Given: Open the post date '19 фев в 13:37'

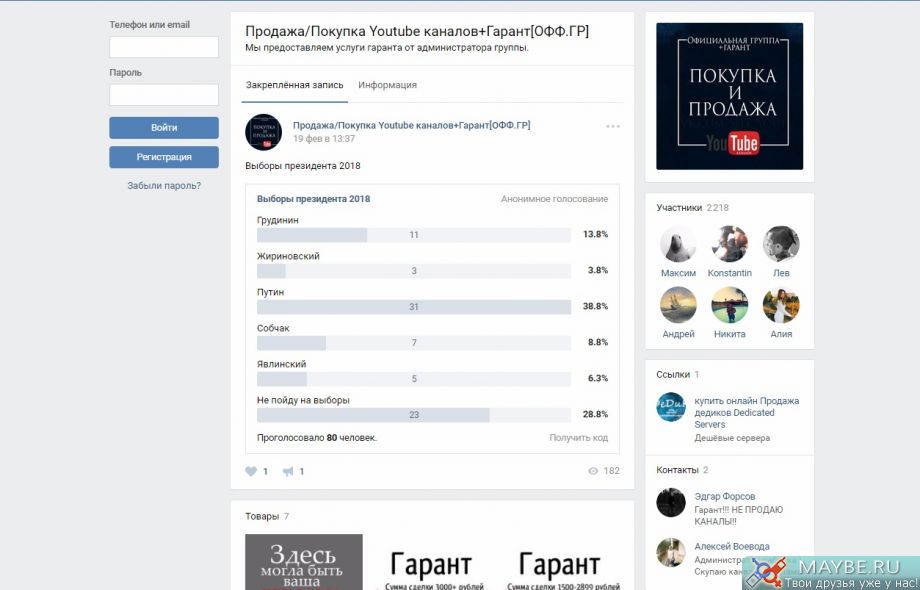Looking at the screenshot, I should pos(324,139).
